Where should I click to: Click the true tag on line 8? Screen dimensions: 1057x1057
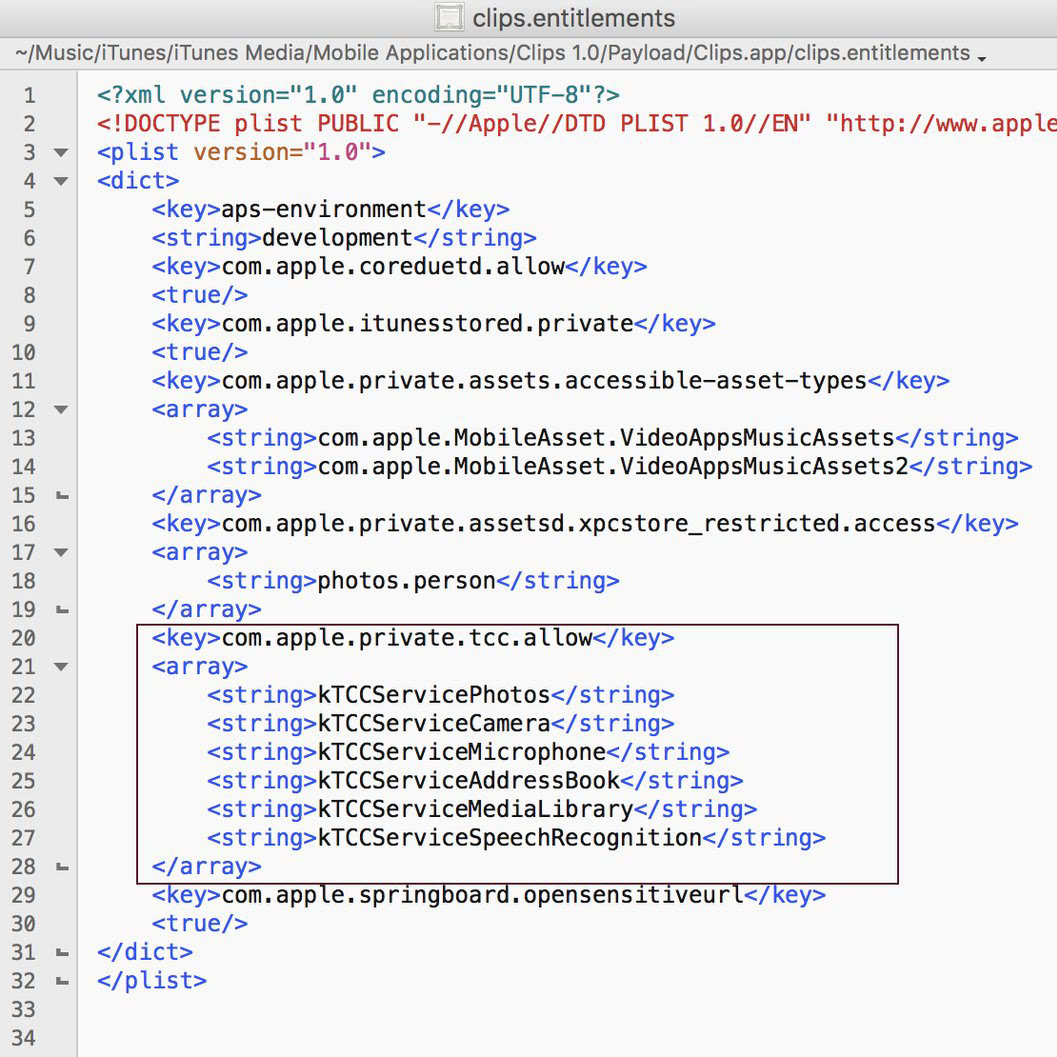200,295
